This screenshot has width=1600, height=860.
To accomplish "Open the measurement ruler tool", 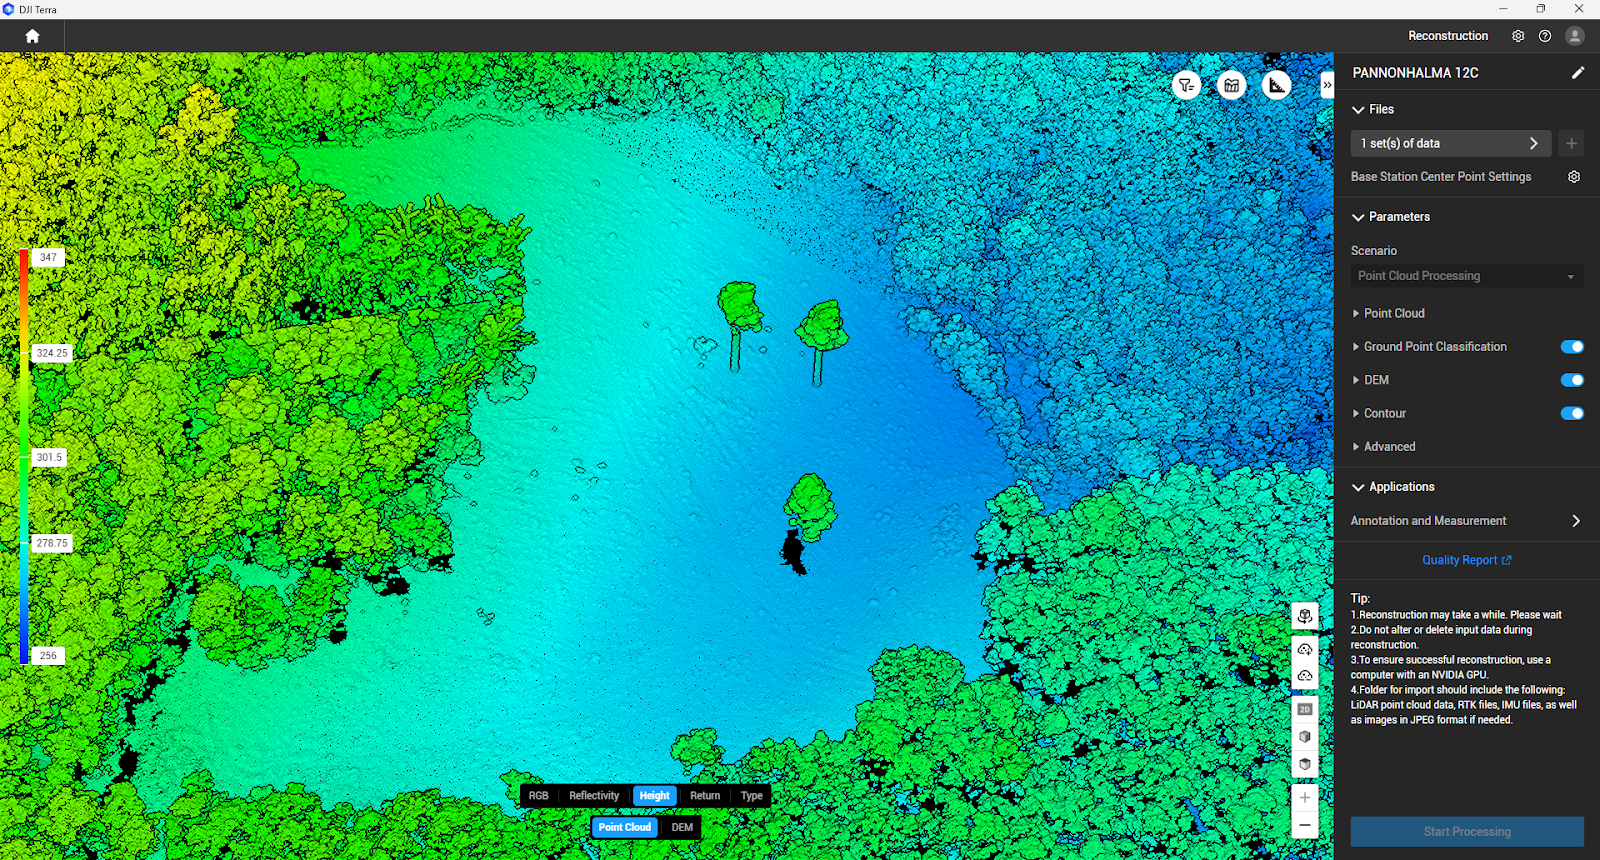I will (1277, 85).
